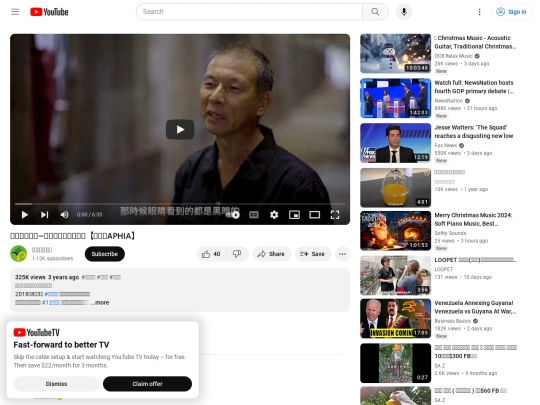Image resolution: width=540 pixels, height=405 pixels.
Task: Toggle subtitles/closed captions
Action: [254, 215]
